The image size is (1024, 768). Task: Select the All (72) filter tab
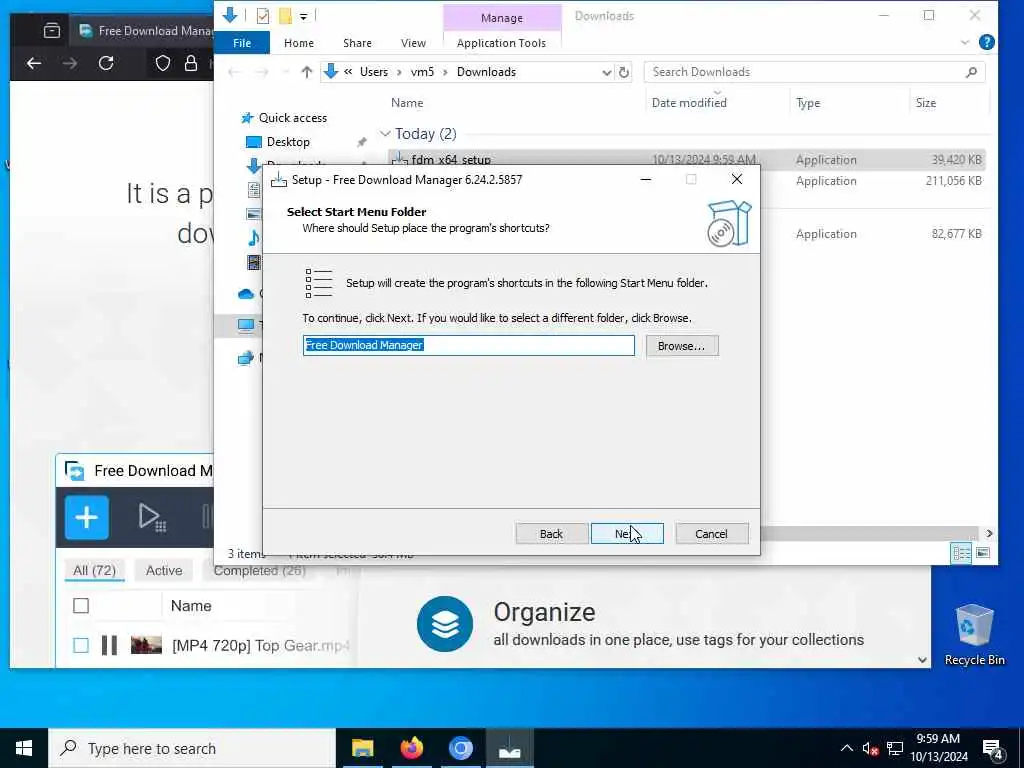(94, 571)
